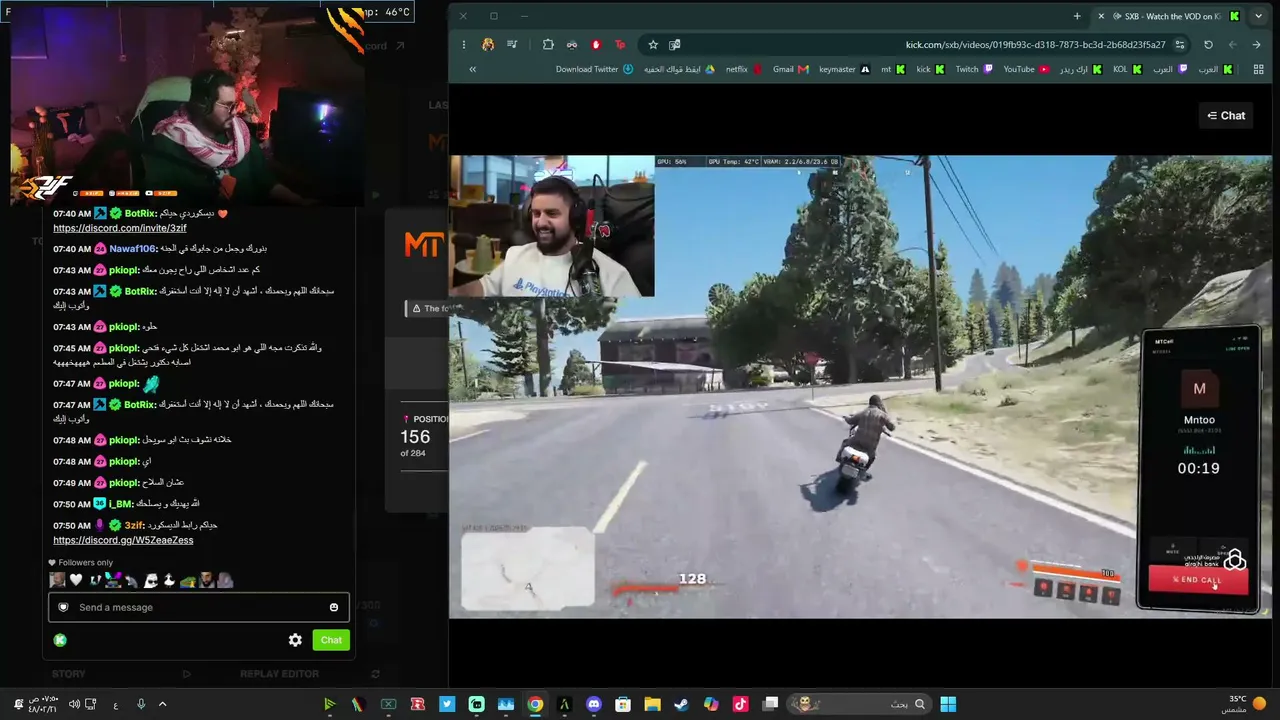Click the microphone icon in system tray

(140, 704)
